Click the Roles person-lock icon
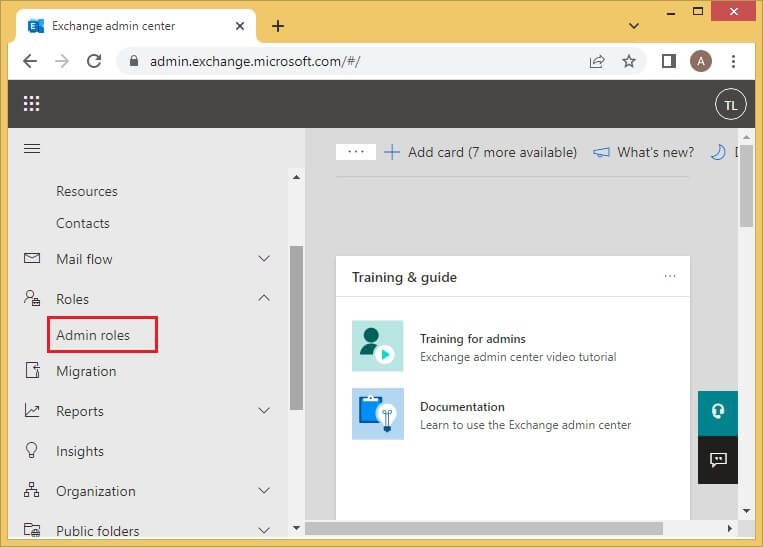The width and height of the screenshot is (763, 547). [32, 298]
